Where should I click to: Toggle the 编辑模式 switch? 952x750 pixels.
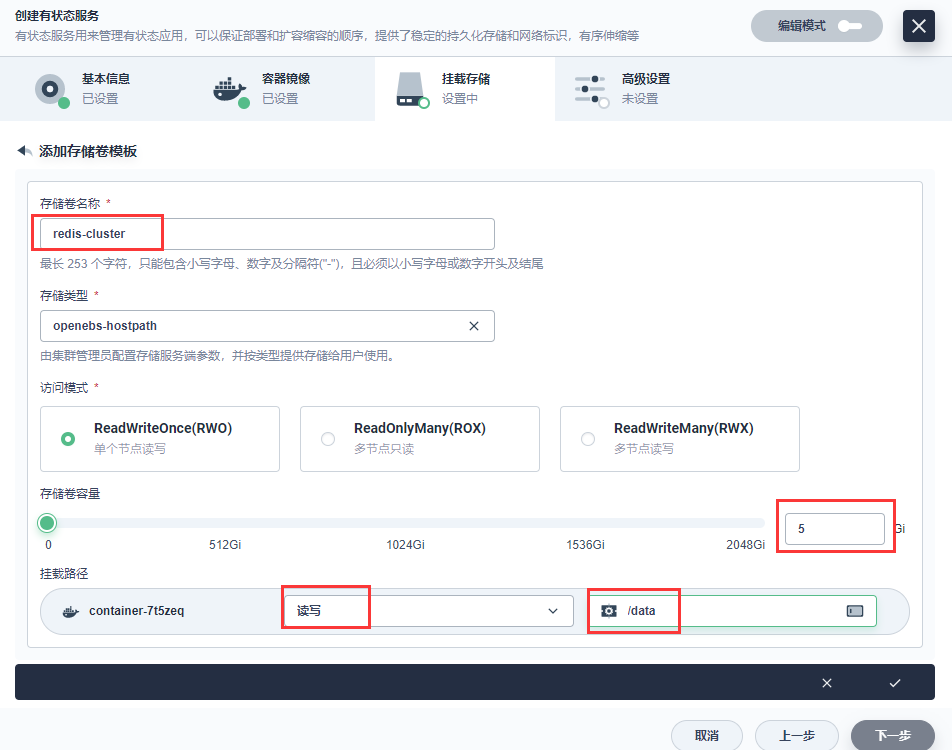[851, 26]
